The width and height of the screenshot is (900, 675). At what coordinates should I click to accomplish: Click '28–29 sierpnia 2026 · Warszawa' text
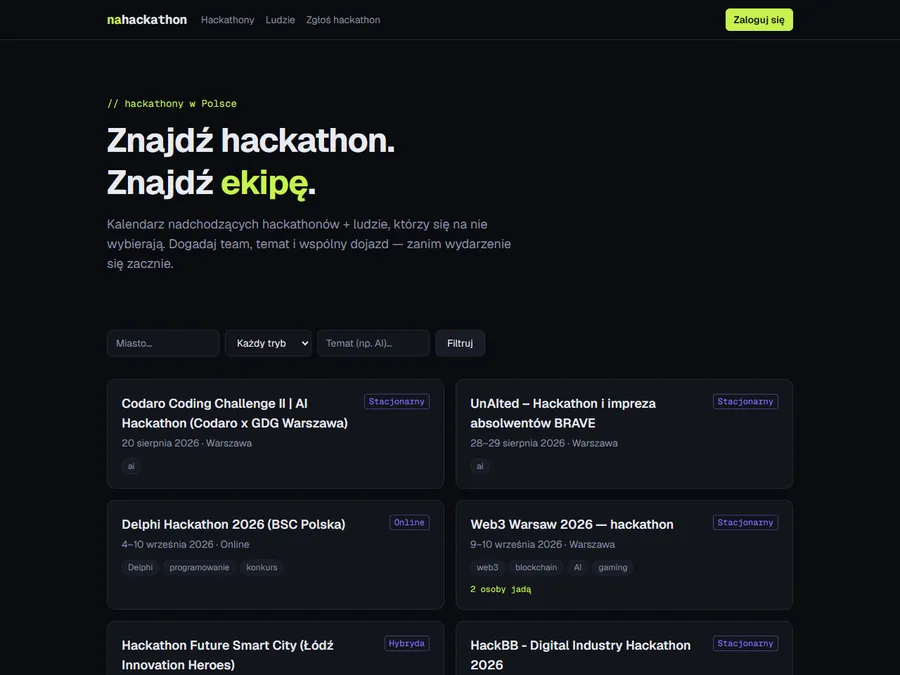tap(544, 443)
